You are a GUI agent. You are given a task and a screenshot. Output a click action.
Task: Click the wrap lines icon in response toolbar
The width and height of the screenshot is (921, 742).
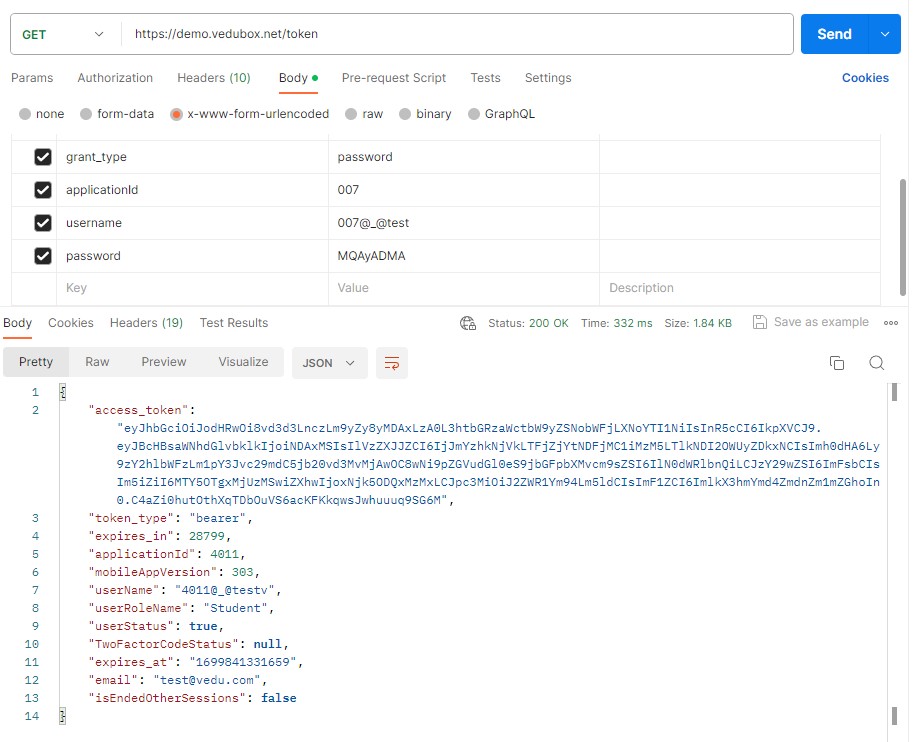point(392,363)
